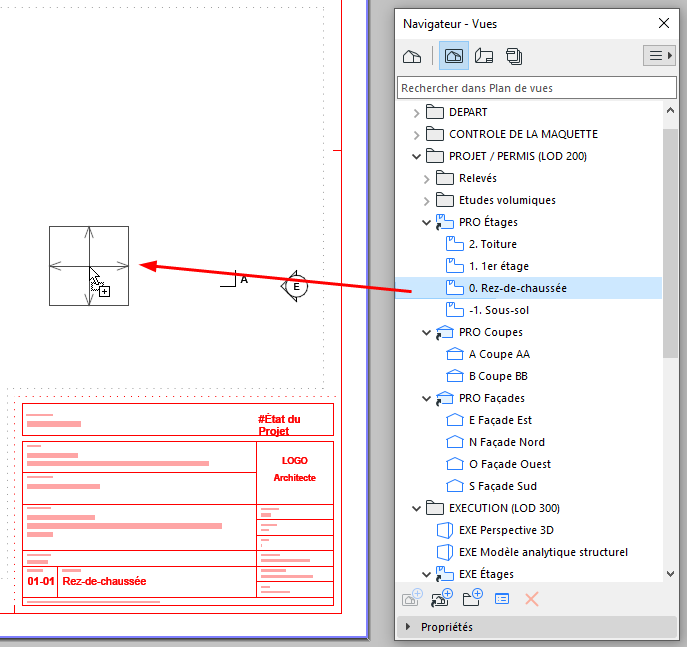
Task: Close the Navigateur - Vues palette
Action: [x=664, y=23]
